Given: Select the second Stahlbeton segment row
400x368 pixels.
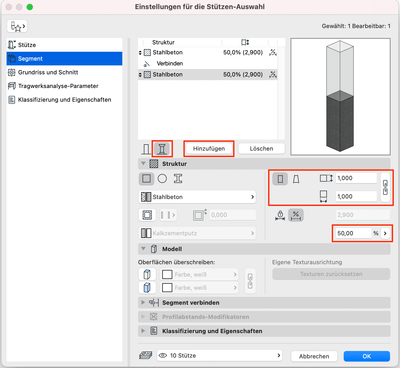Looking at the screenshot, I should click(x=207, y=74).
